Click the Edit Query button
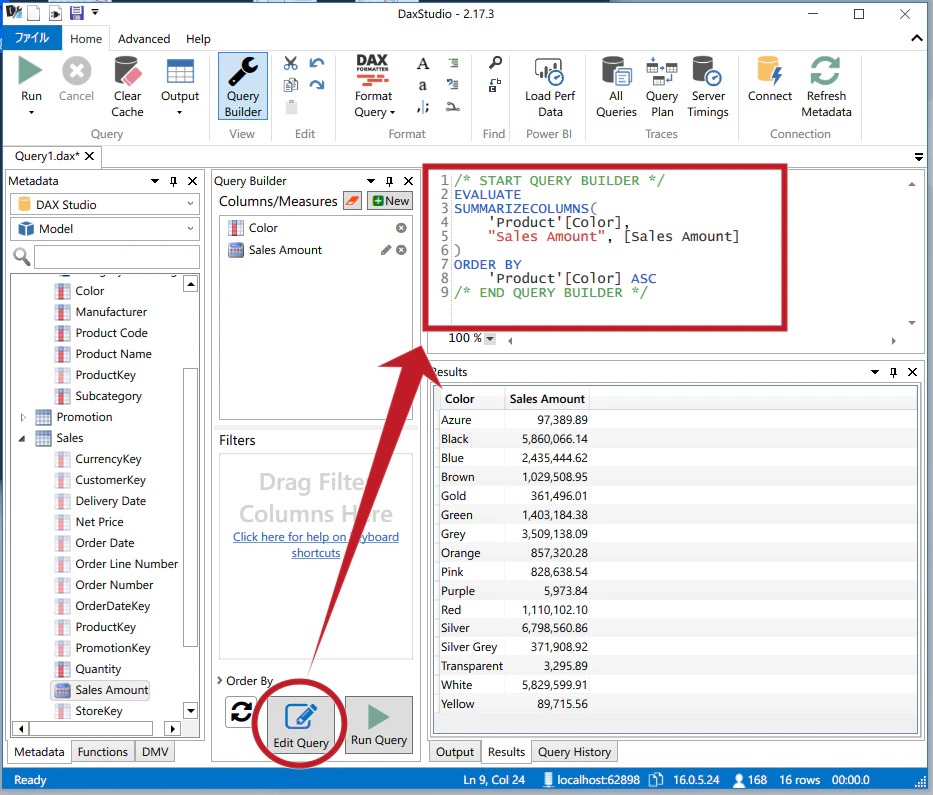 (x=300, y=725)
